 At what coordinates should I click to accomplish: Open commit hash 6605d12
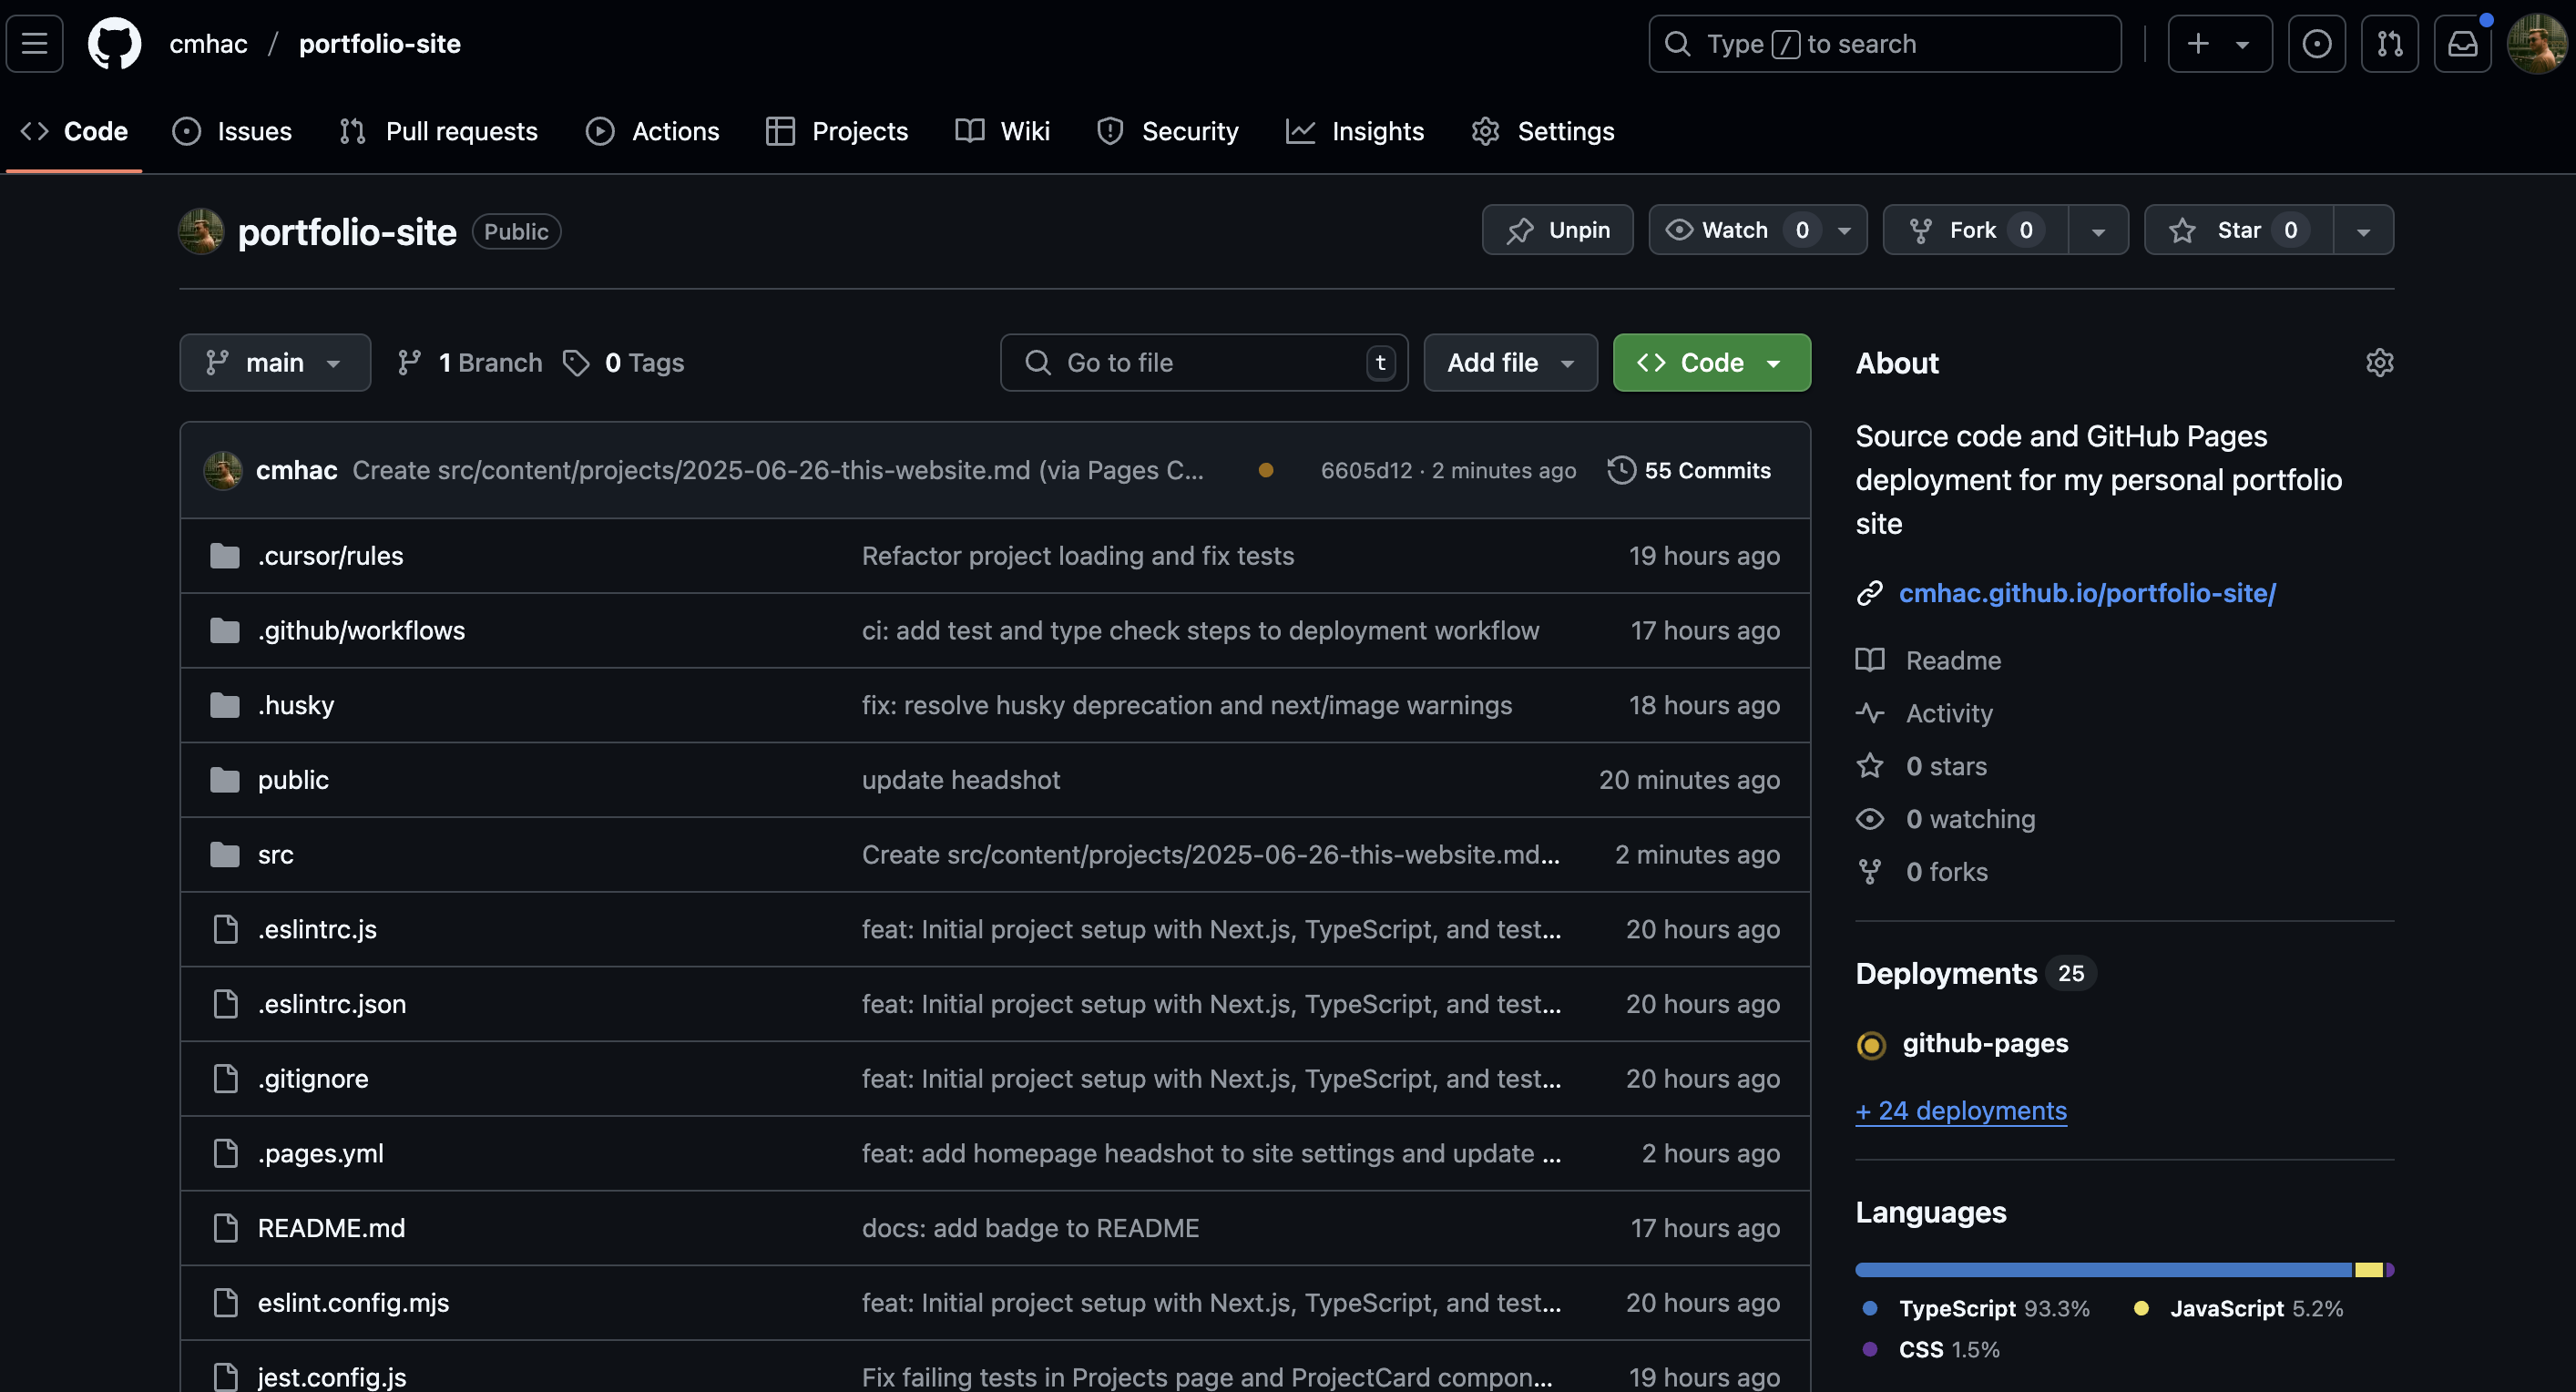pyautogui.click(x=1366, y=470)
